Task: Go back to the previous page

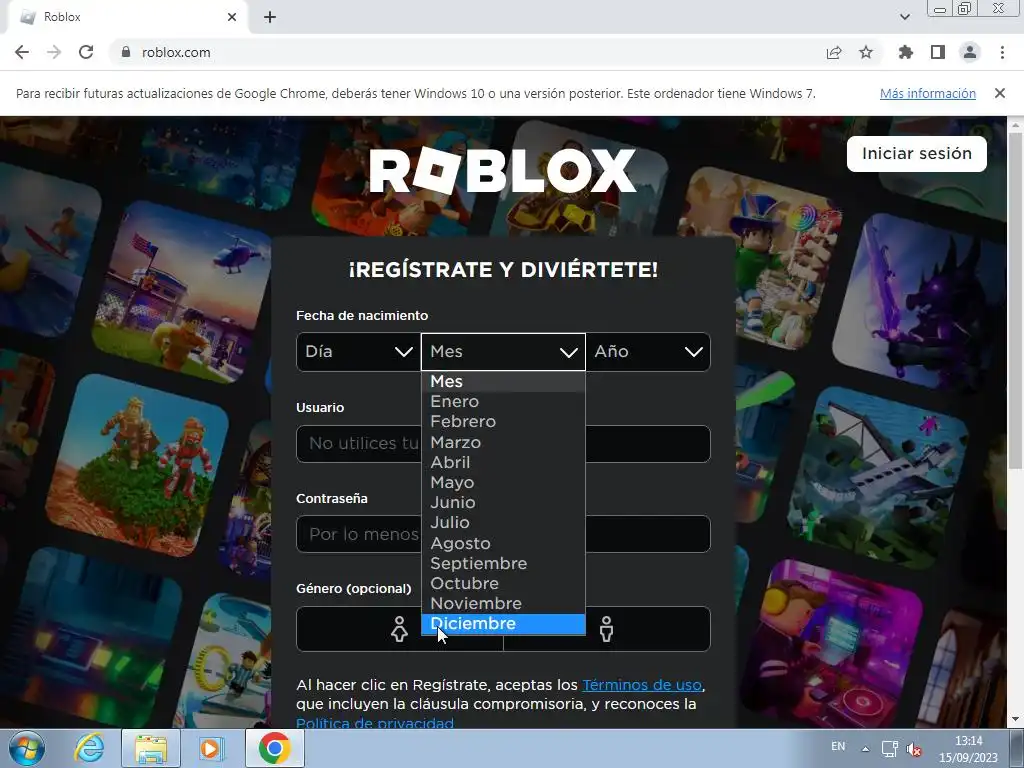Action: [22, 52]
